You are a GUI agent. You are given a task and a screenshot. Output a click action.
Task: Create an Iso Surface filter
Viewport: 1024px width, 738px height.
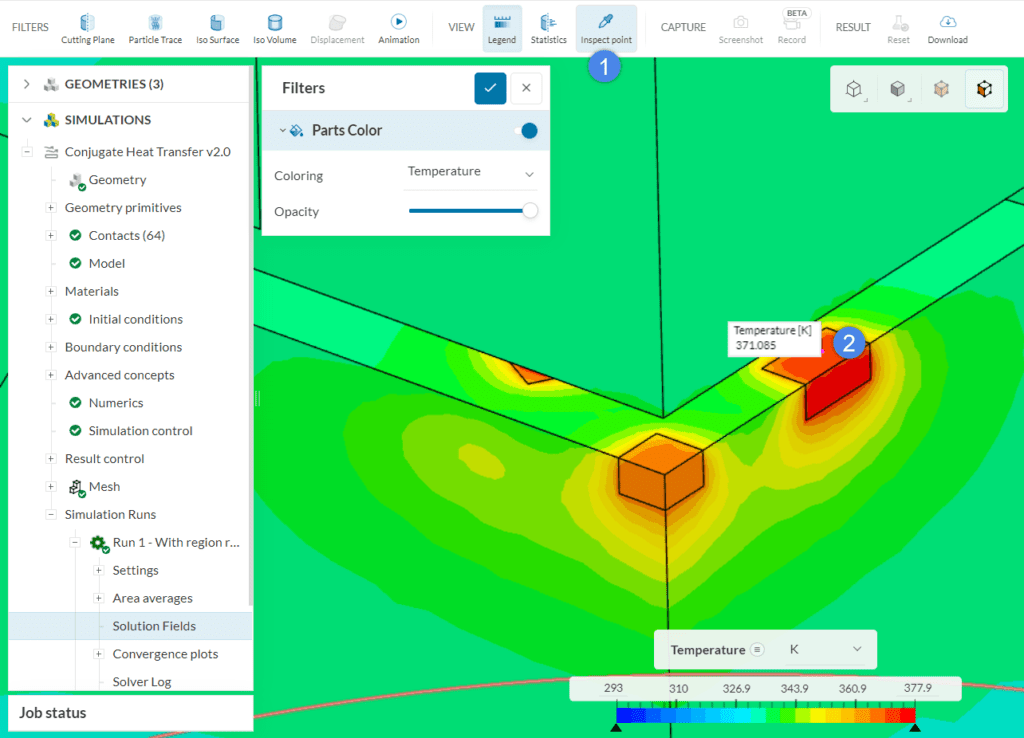coord(217,28)
